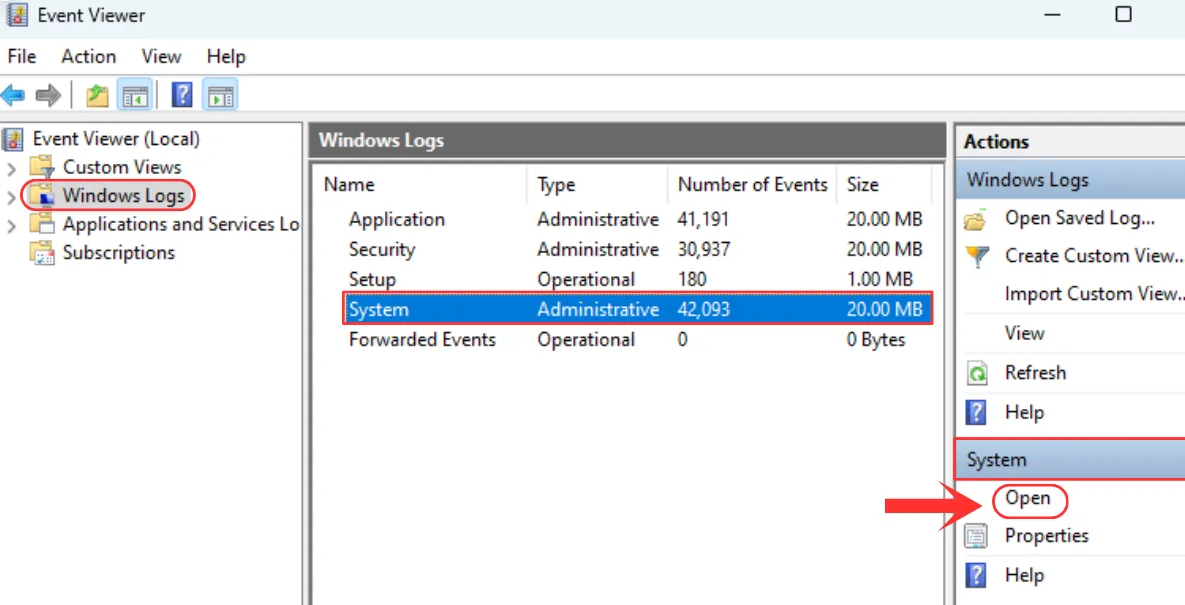Image resolution: width=1185 pixels, height=605 pixels.
Task: Click the Help icon below Refresh
Action: [x=977, y=412]
